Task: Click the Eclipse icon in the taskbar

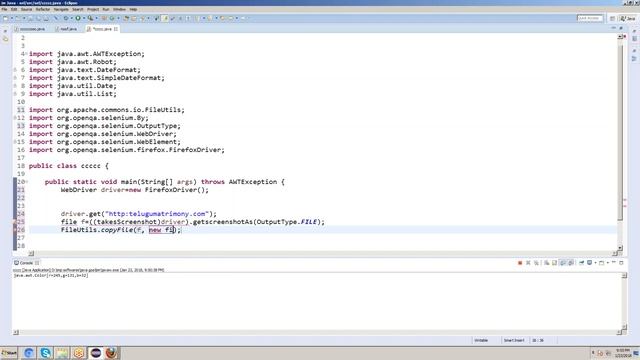Action: click(x=96, y=353)
